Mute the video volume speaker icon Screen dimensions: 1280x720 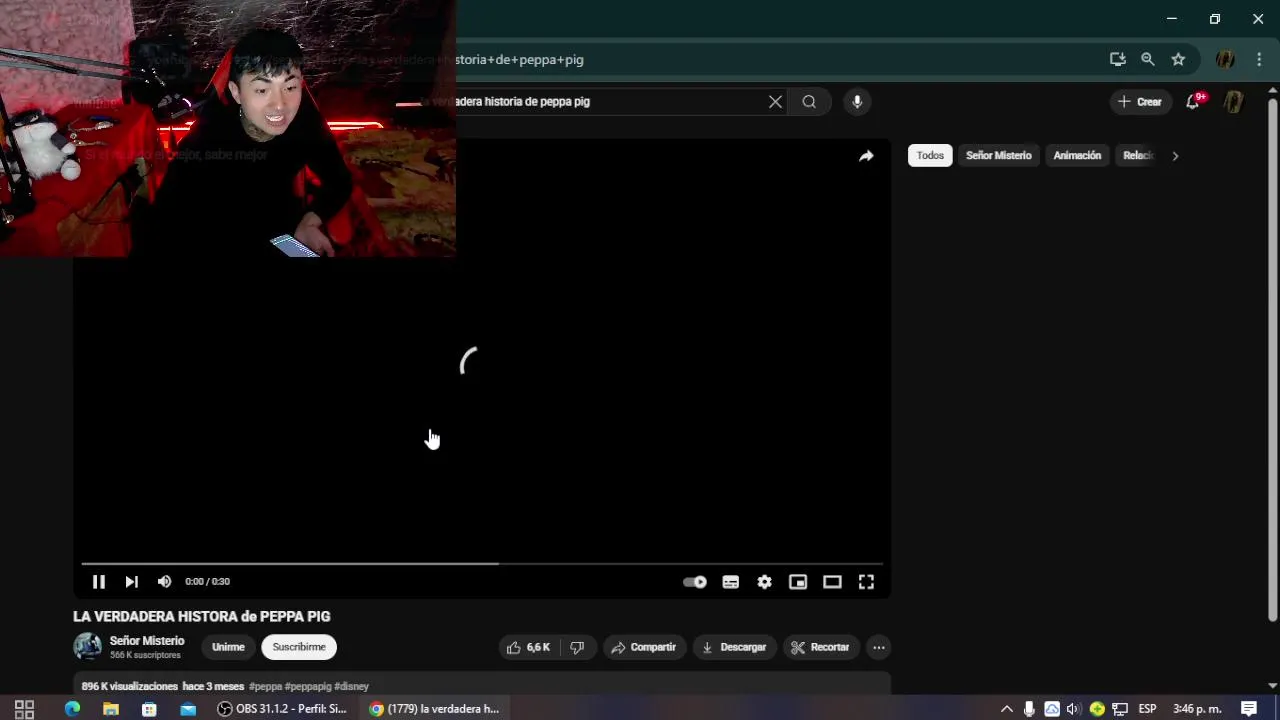(x=164, y=582)
